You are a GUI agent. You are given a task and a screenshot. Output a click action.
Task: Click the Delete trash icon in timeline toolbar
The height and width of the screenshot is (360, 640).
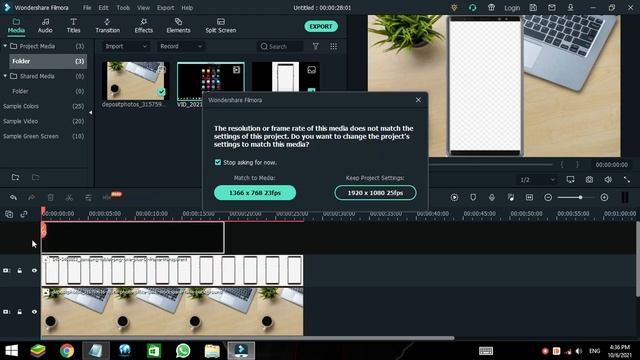pos(51,198)
